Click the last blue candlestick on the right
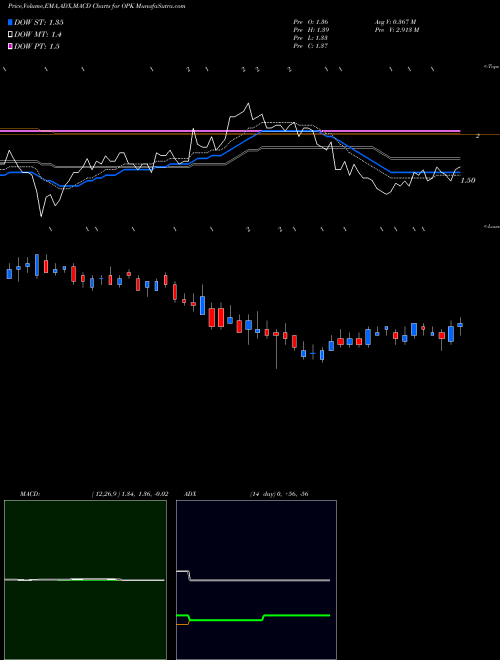This screenshot has height=660, width=500. pyautogui.click(x=460, y=325)
